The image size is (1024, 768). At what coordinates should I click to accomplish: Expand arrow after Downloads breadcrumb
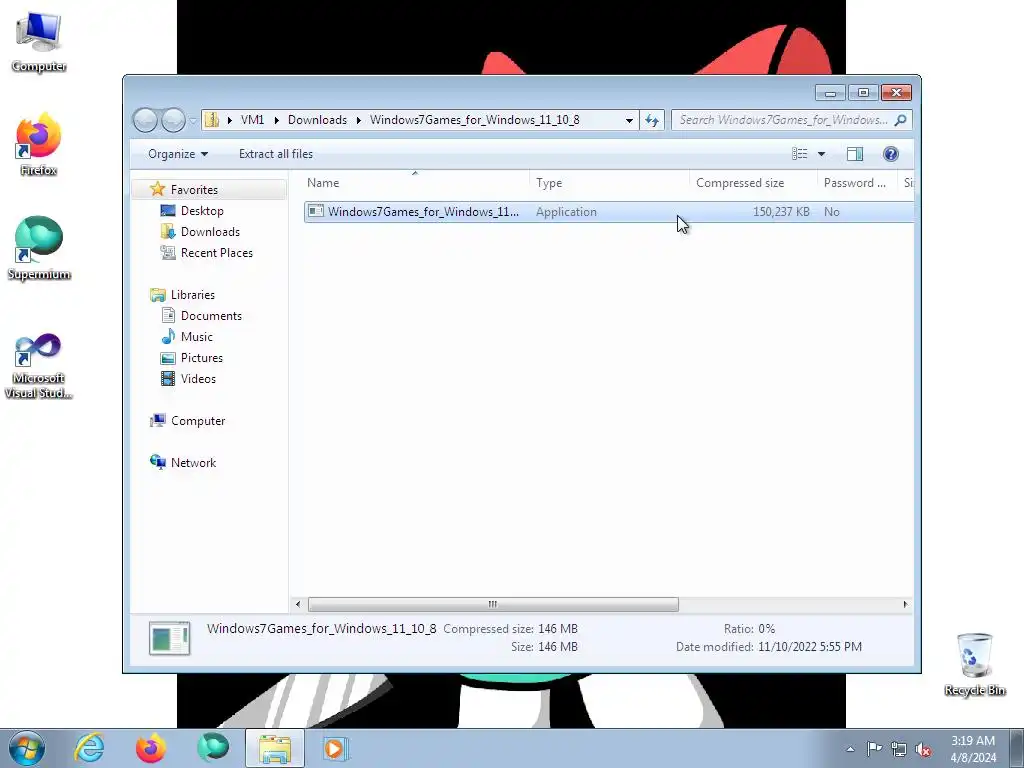click(359, 120)
